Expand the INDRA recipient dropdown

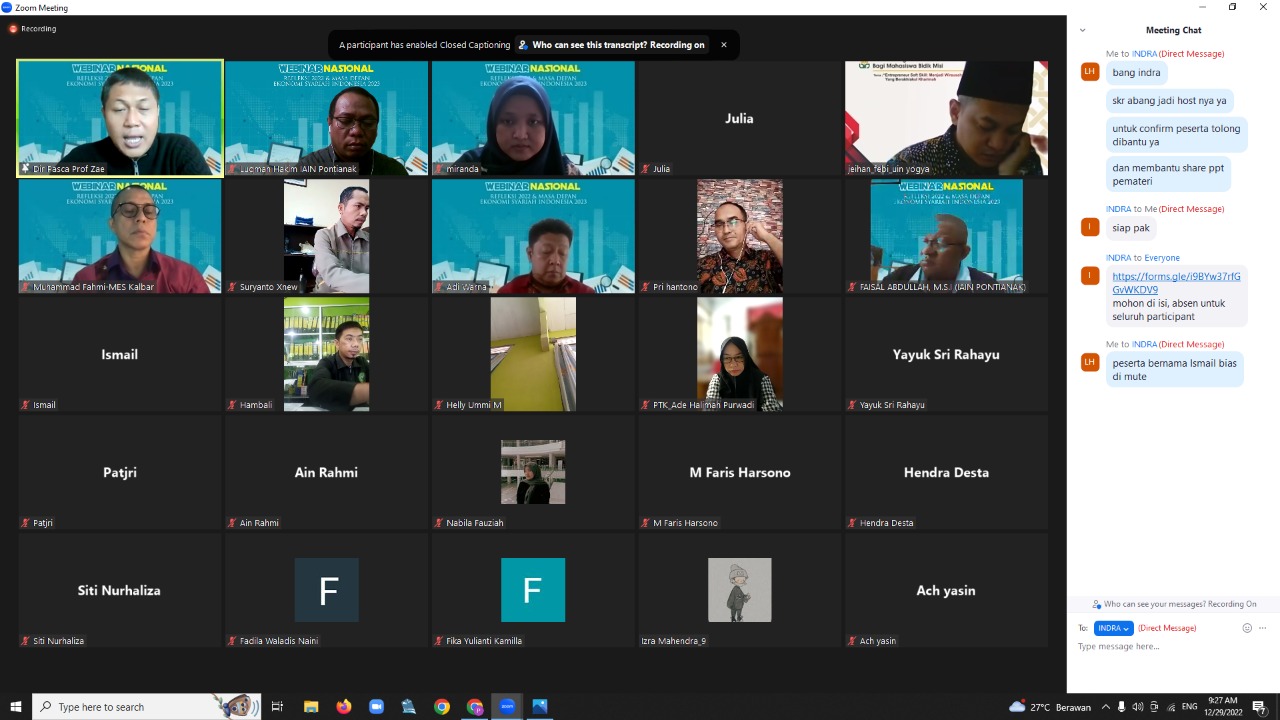click(1113, 628)
